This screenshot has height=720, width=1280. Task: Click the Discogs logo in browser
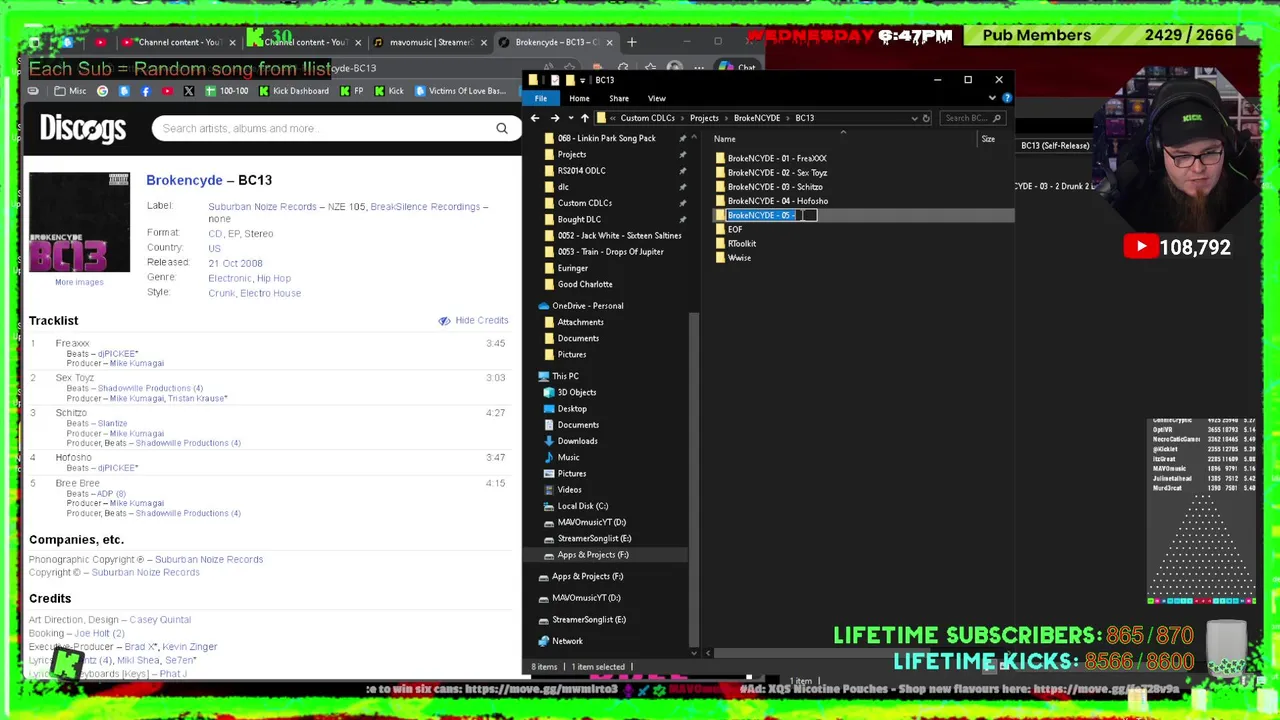point(83,129)
